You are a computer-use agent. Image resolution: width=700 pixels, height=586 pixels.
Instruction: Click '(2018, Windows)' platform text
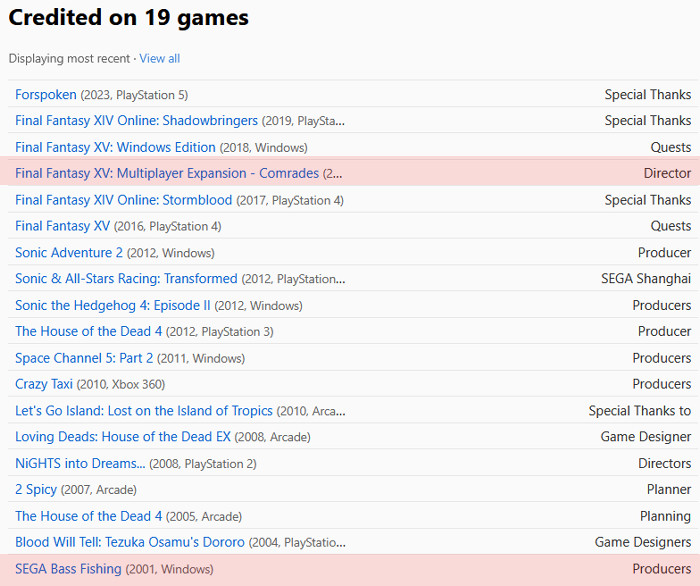263,148
